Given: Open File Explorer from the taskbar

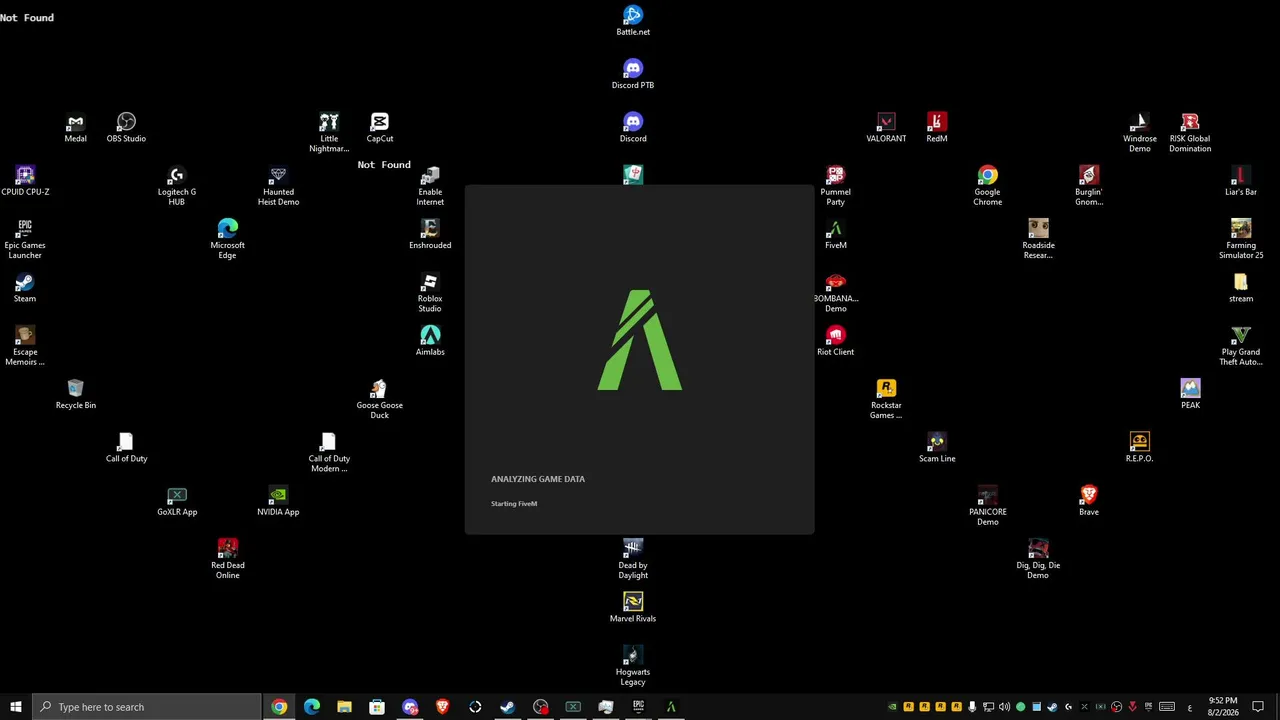Looking at the screenshot, I should pyautogui.click(x=344, y=707).
